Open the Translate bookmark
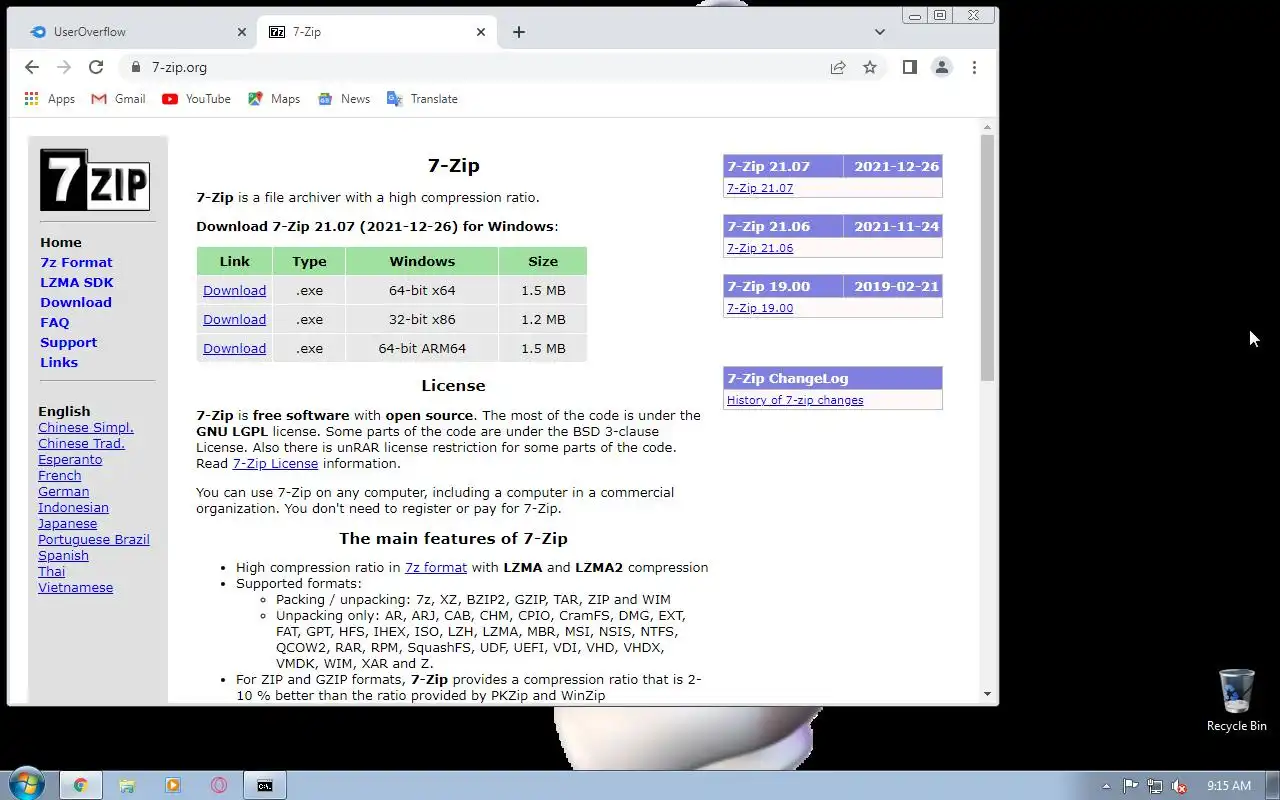 tap(422, 99)
